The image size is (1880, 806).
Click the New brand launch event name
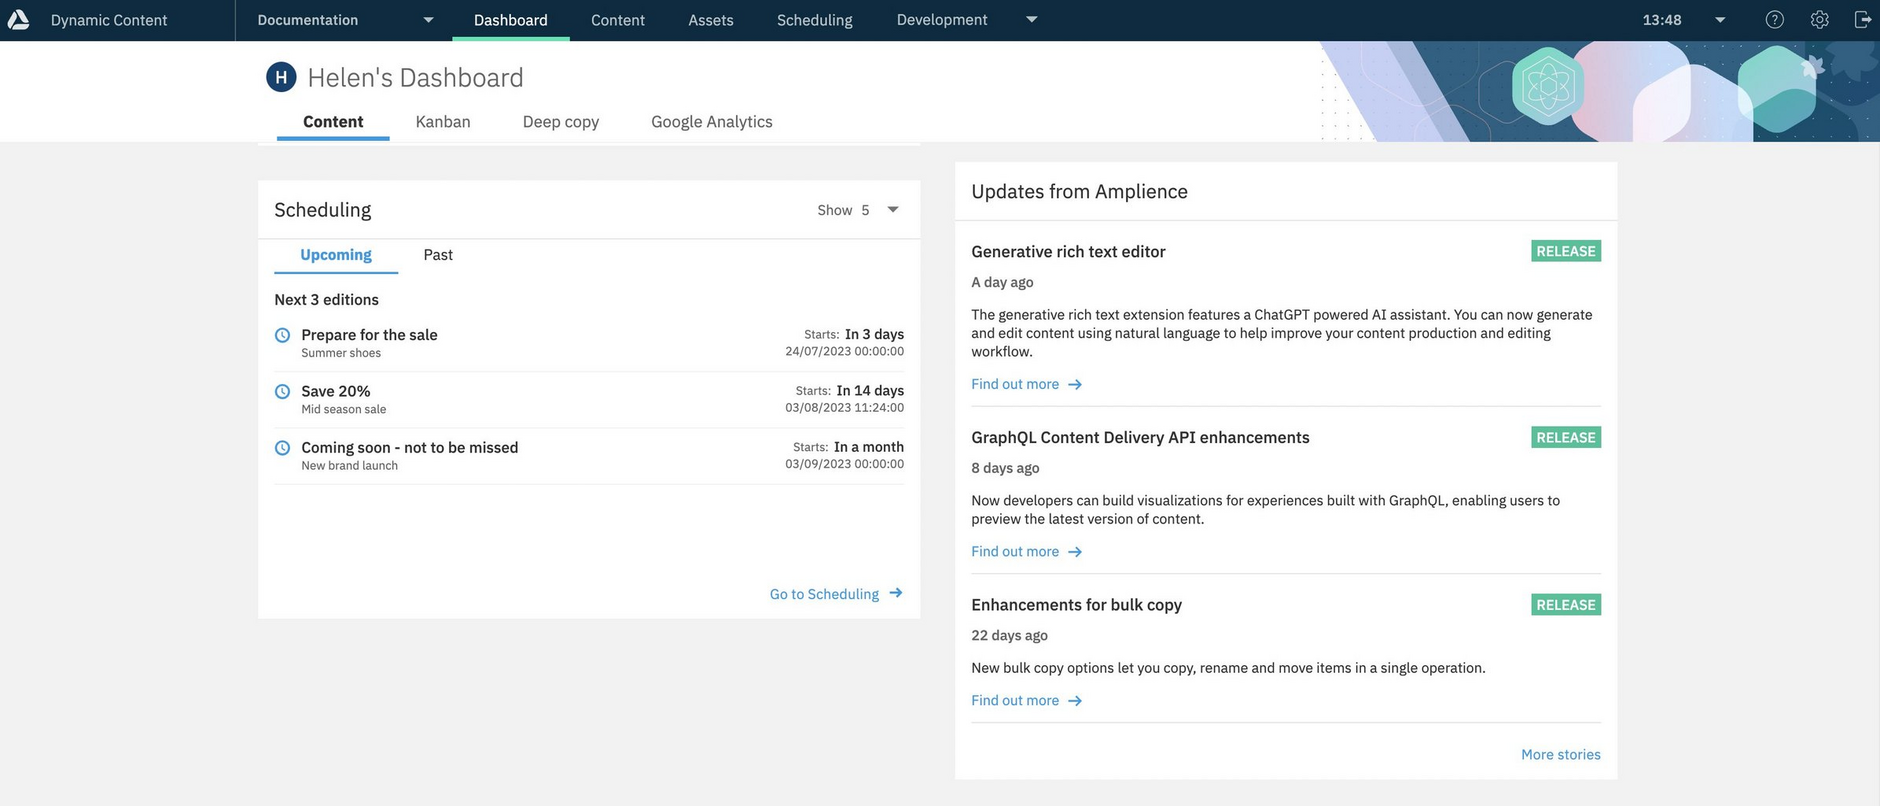pos(350,466)
